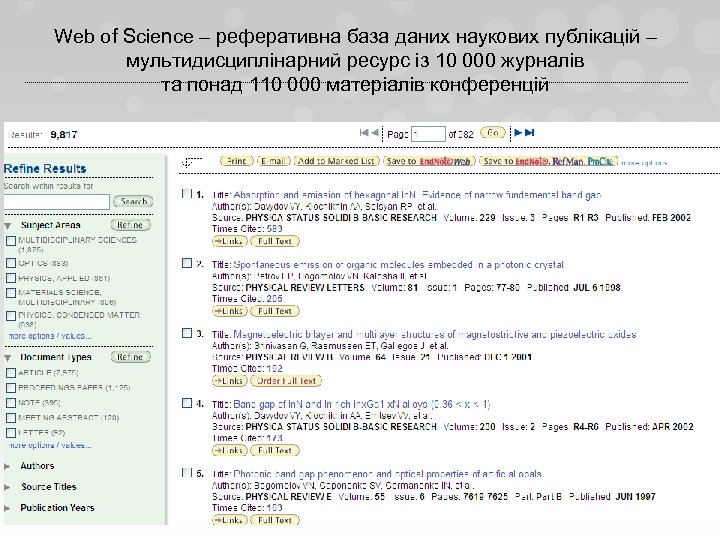Click Links button under result 3

230,381
